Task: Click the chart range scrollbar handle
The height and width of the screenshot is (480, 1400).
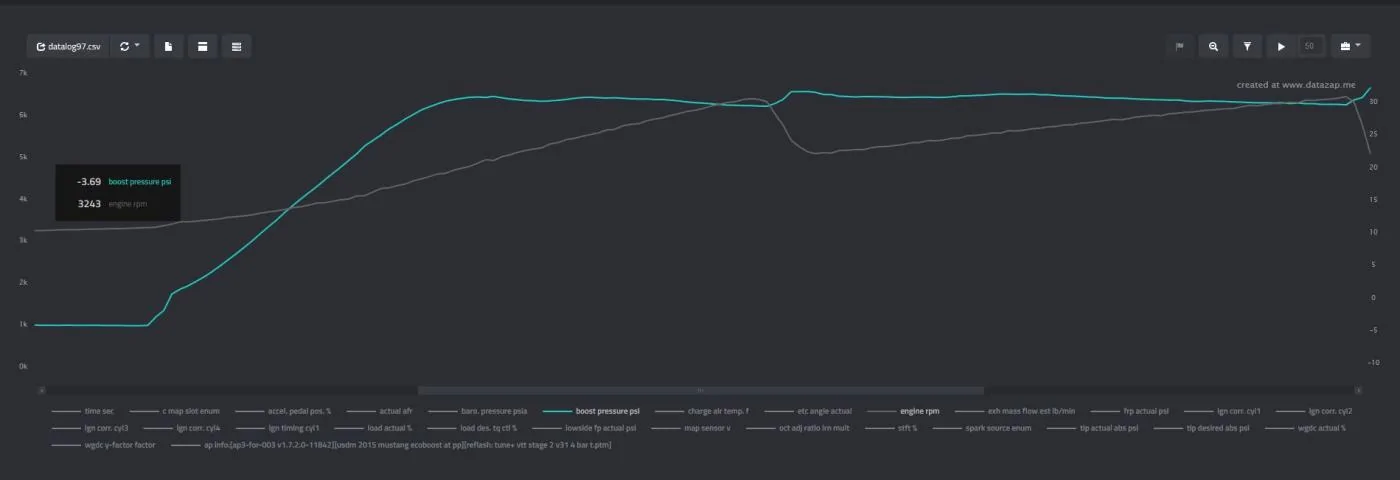Action: click(x=700, y=390)
